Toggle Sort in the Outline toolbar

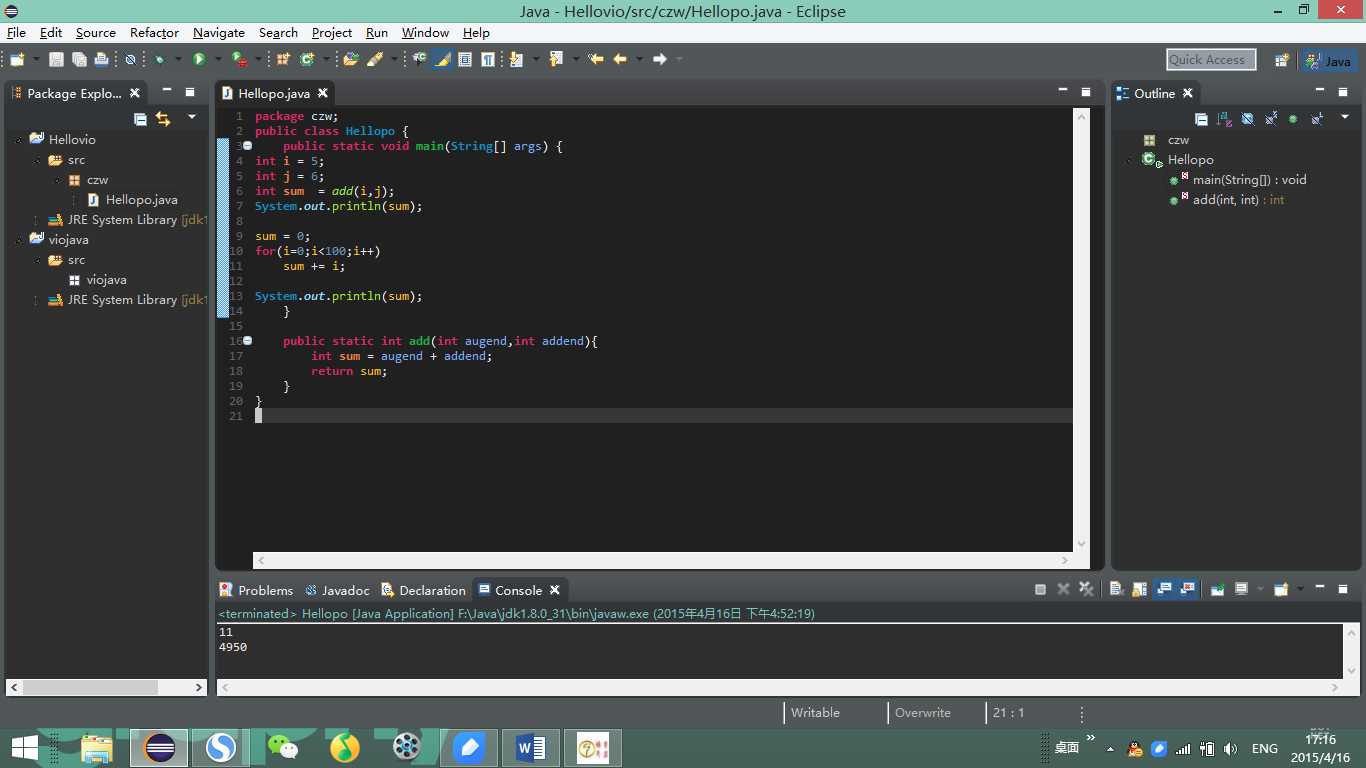point(1224,118)
